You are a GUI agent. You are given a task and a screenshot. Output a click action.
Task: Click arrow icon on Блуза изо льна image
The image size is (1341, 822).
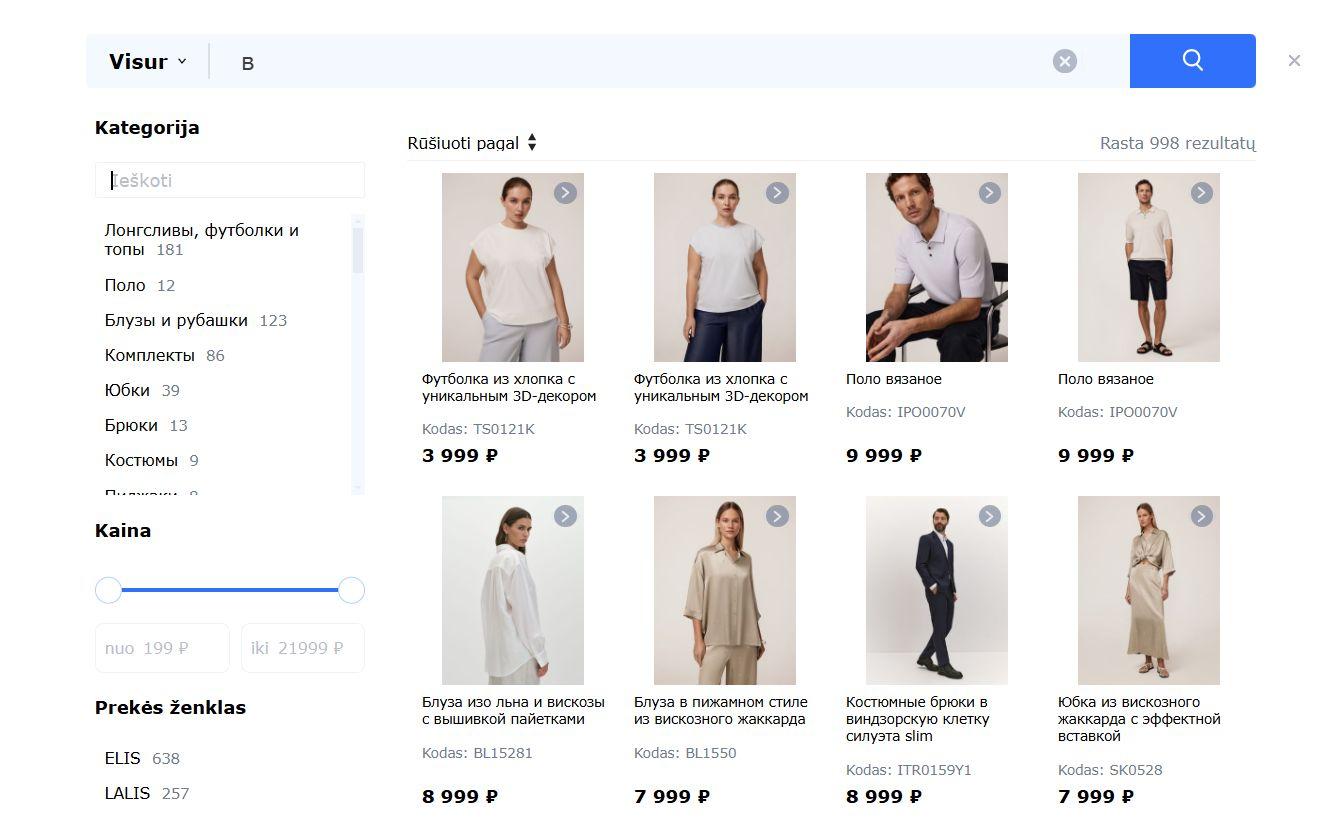(x=565, y=516)
